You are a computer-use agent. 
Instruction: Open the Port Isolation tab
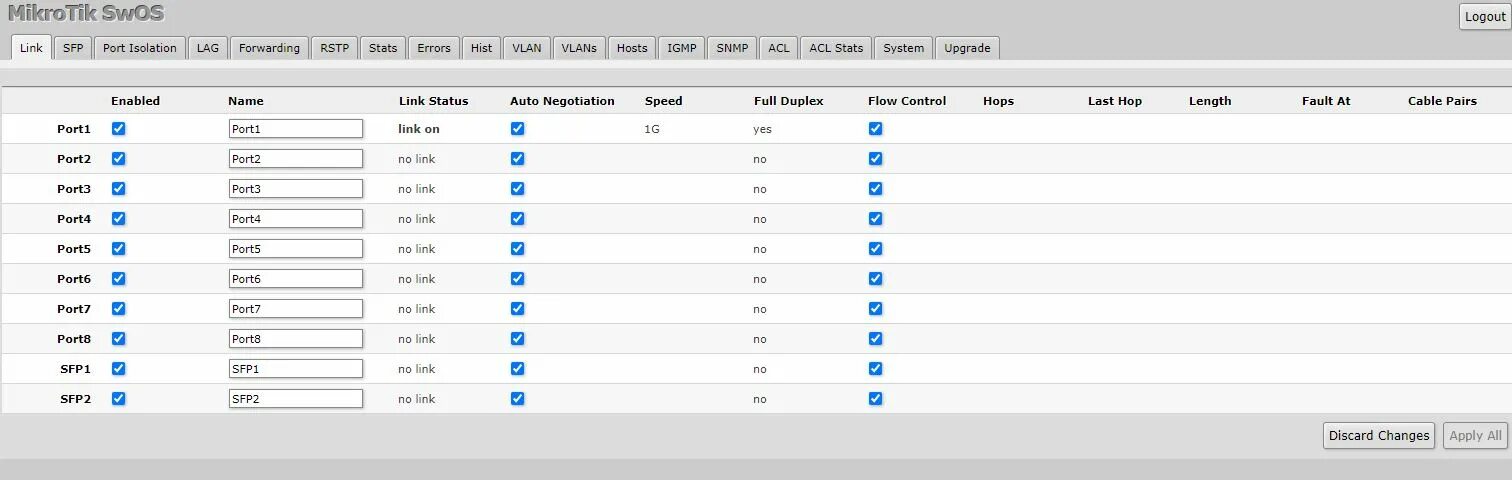click(x=140, y=48)
